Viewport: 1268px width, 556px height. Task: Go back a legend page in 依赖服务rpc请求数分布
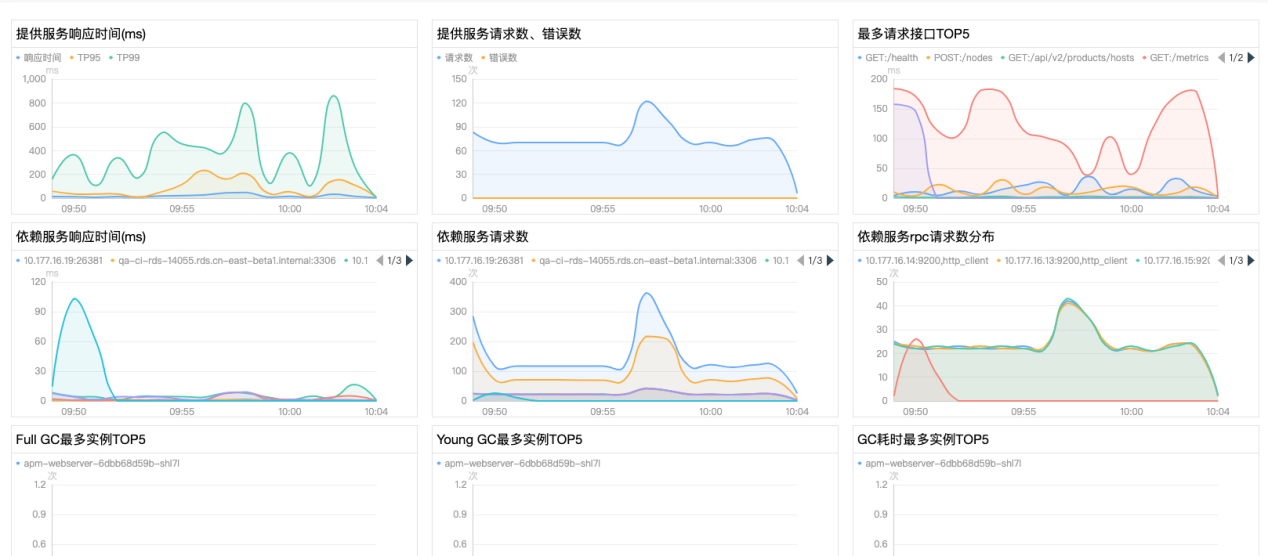point(1221,261)
